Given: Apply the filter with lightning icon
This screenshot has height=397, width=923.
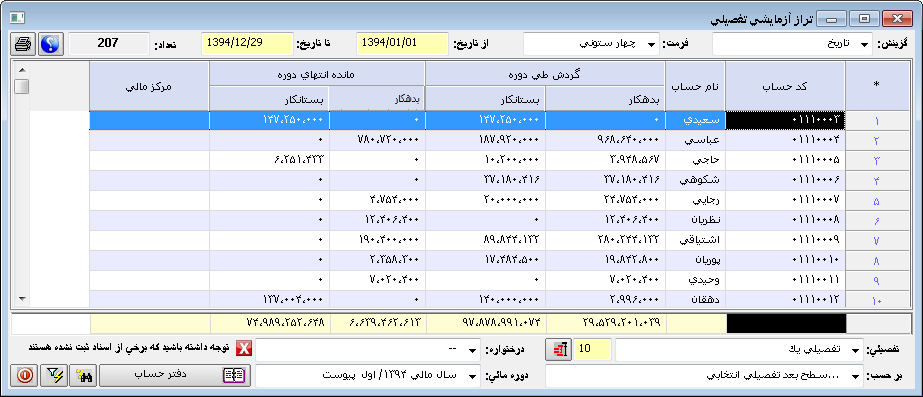Looking at the screenshot, I should [x=54, y=376].
